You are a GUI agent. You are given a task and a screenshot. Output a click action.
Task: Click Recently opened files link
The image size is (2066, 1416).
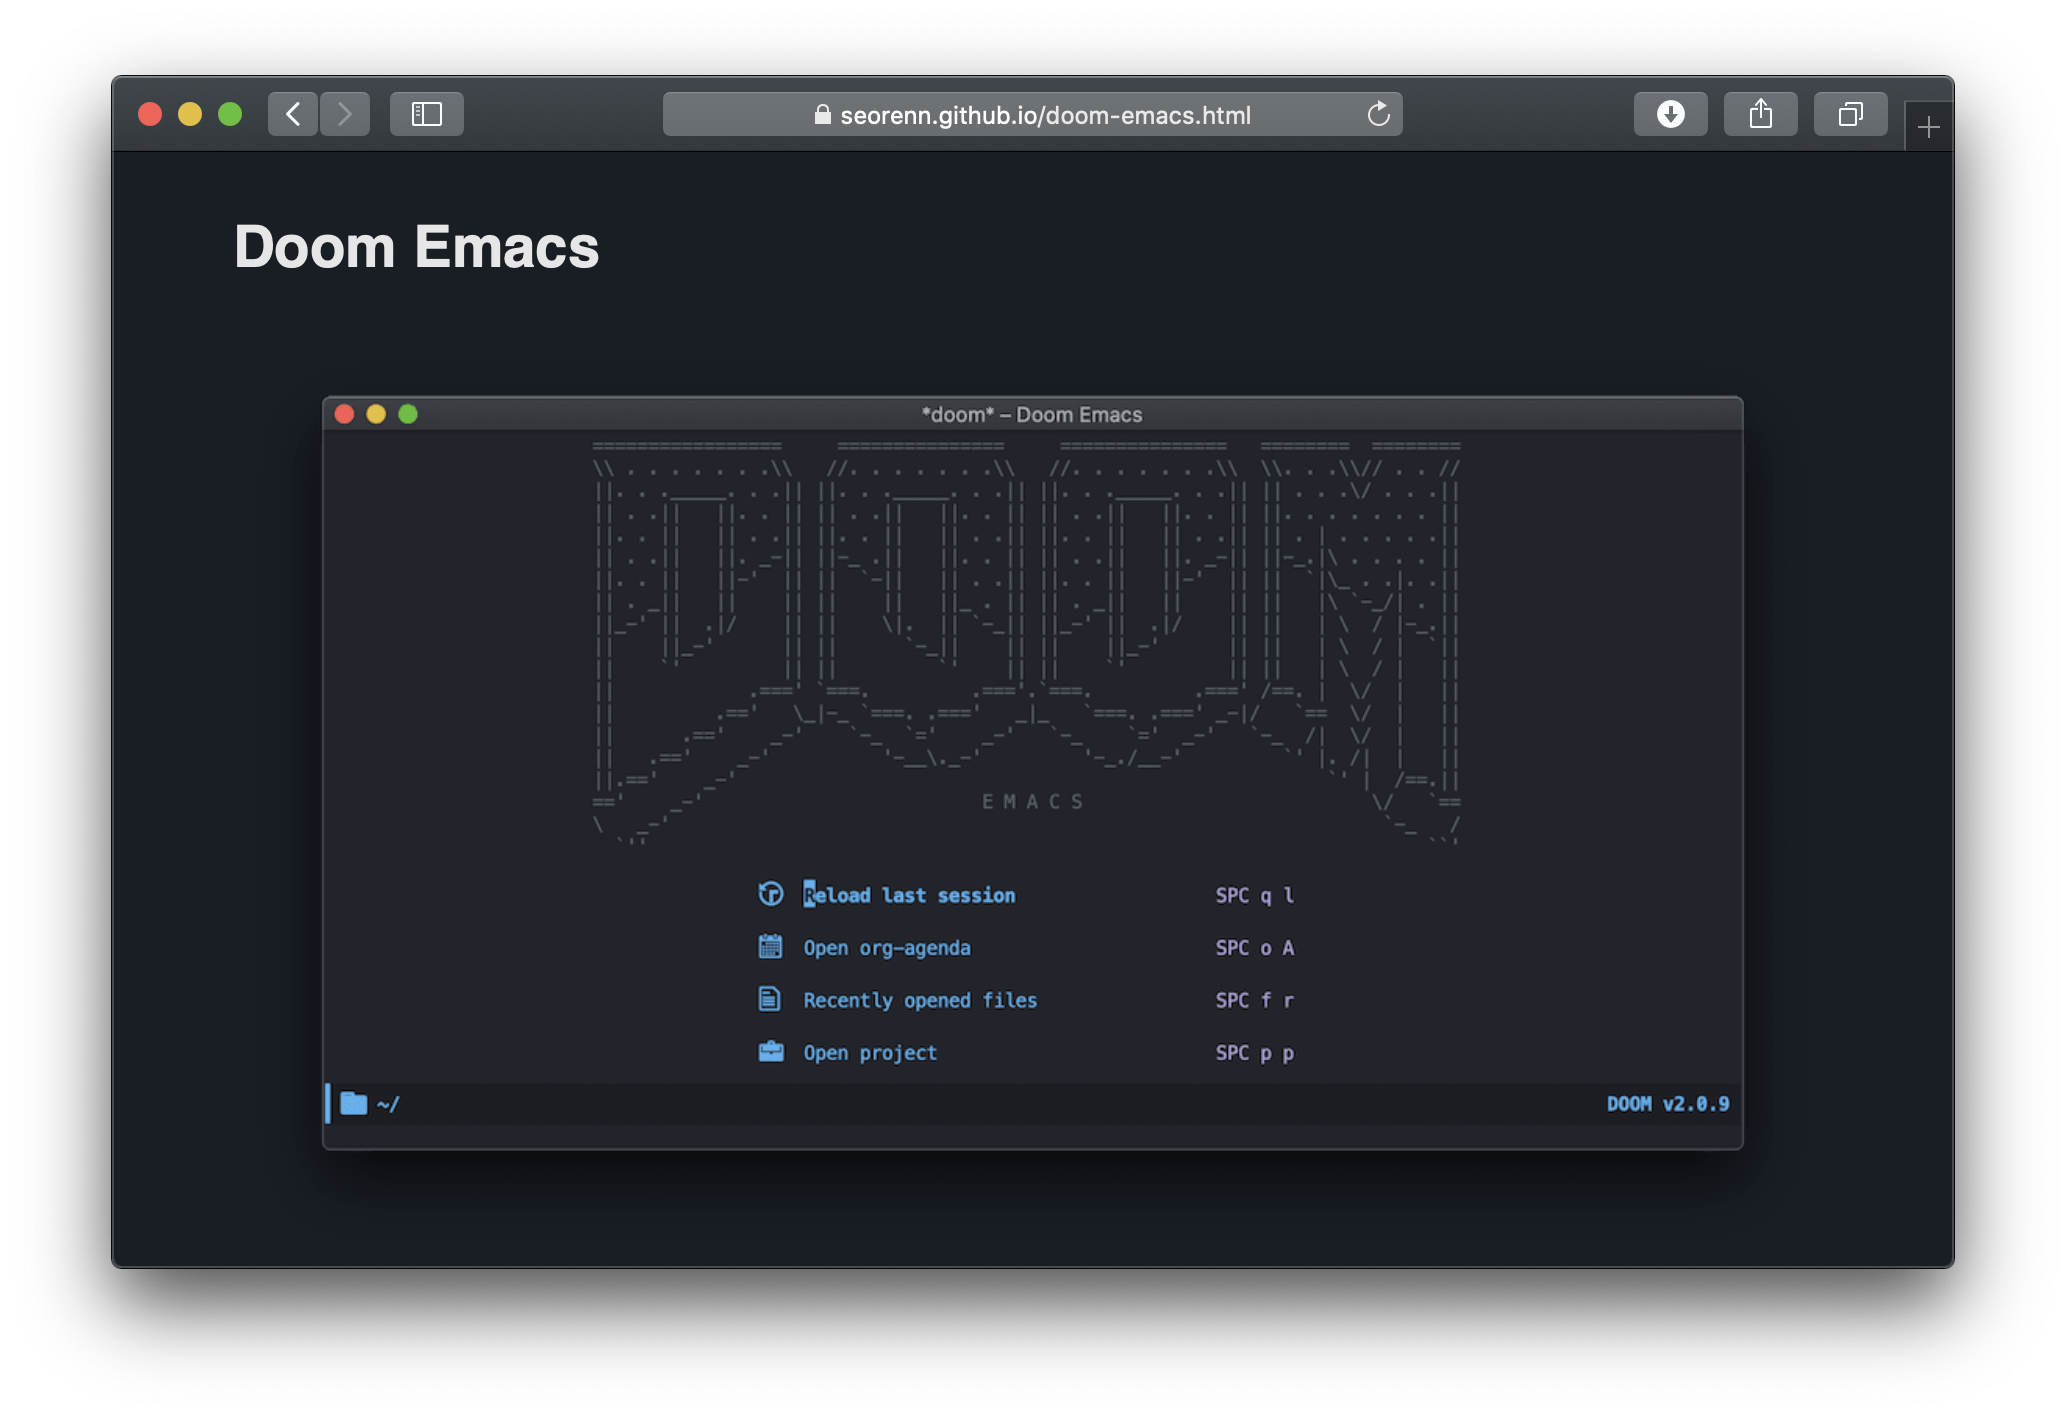pos(920,1000)
